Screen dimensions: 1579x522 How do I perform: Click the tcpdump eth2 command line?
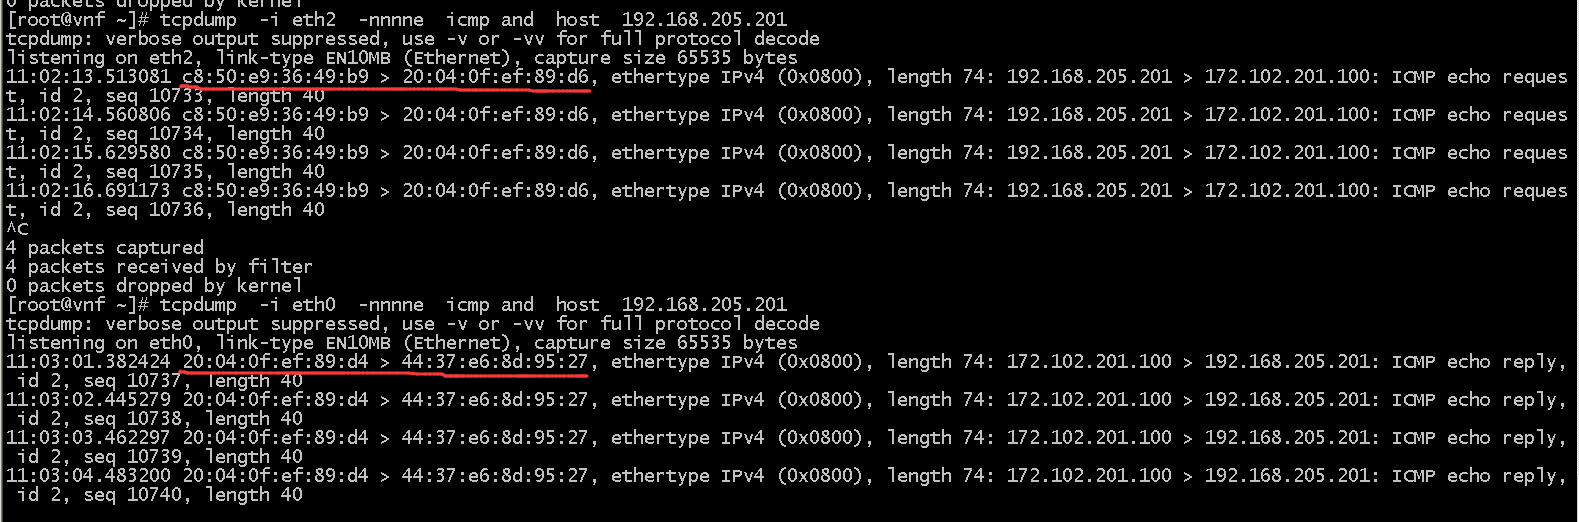click(x=397, y=19)
